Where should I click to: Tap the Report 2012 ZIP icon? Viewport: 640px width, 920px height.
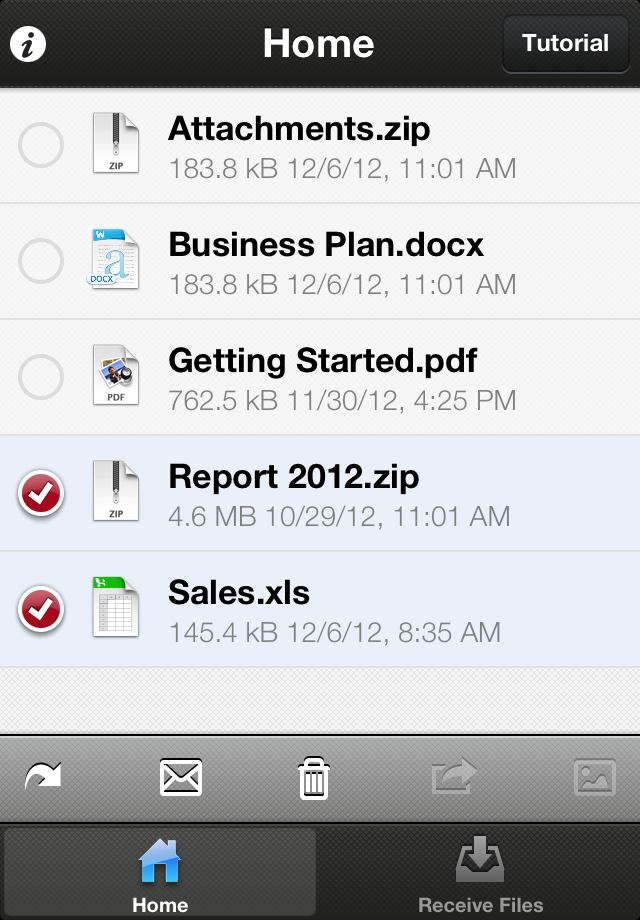(x=116, y=491)
